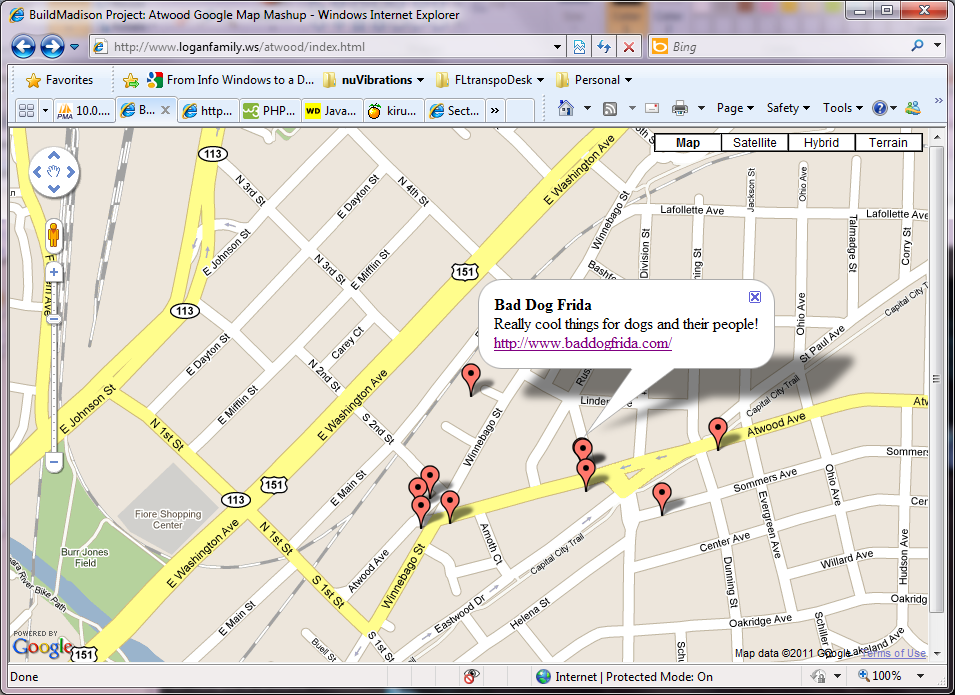Pan map up with top arrow
Screen dimensions: 980x695
(54, 156)
